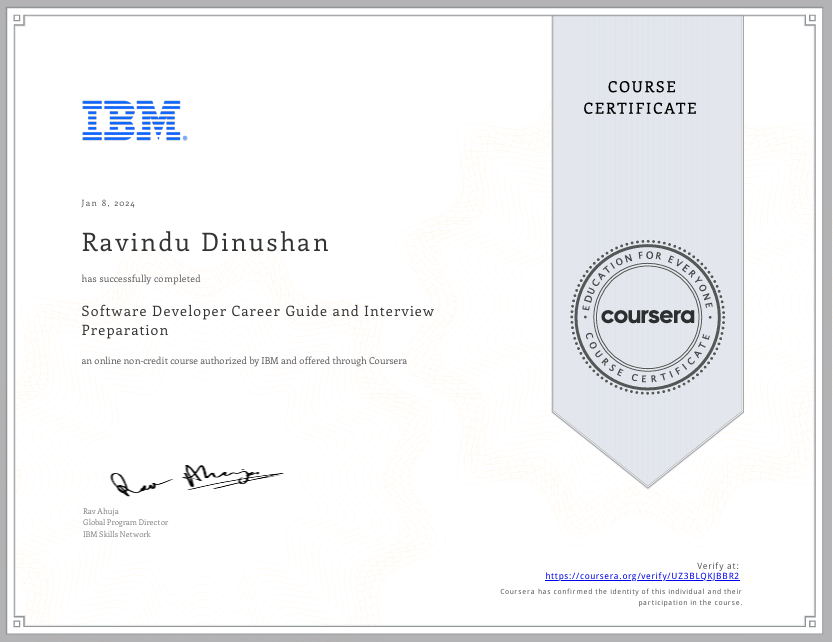
Task: Click the non-credit course description line
Action: tap(244, 360)
